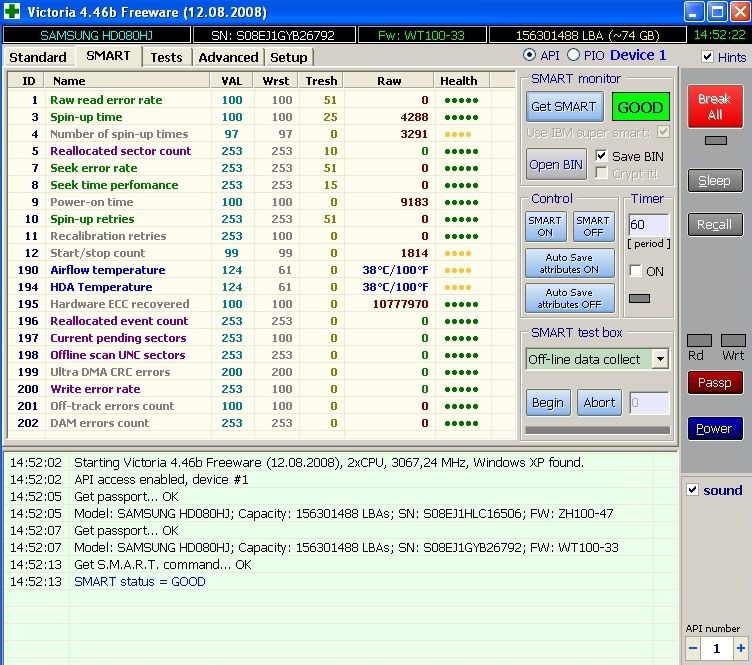The width and height of the screenshot is (752, 665).
Task: Click the Tresh column header
Action: point(321,81)
